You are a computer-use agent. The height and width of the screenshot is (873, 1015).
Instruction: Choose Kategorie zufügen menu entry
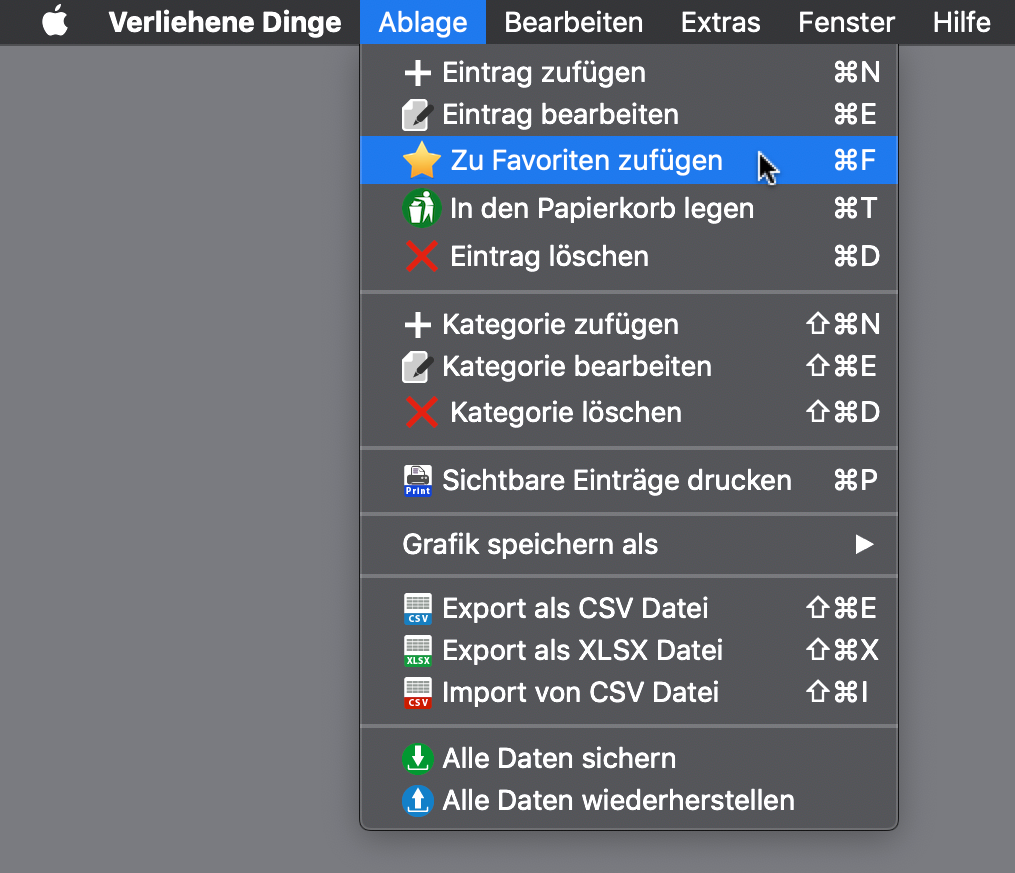(x=560, y=325)
